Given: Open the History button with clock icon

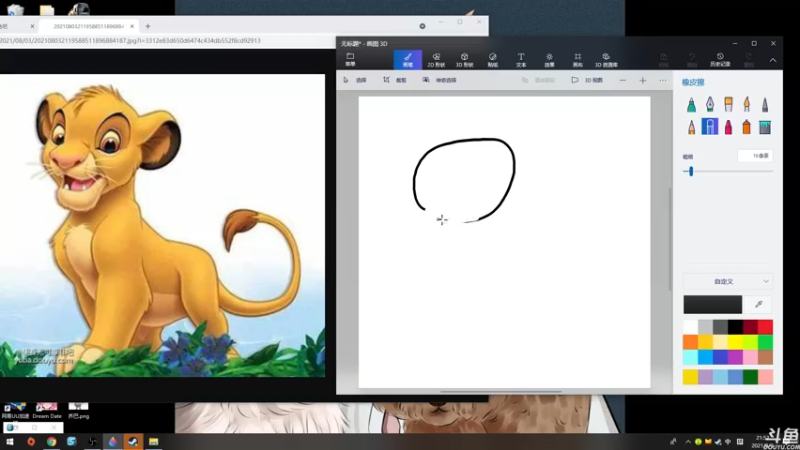Looking at the screenshot, I should pos(720,60).
